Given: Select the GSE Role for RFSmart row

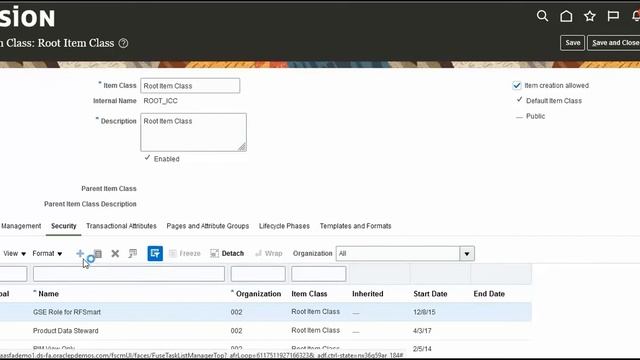Looking at the screenshot, I should (x=266, y=312).
